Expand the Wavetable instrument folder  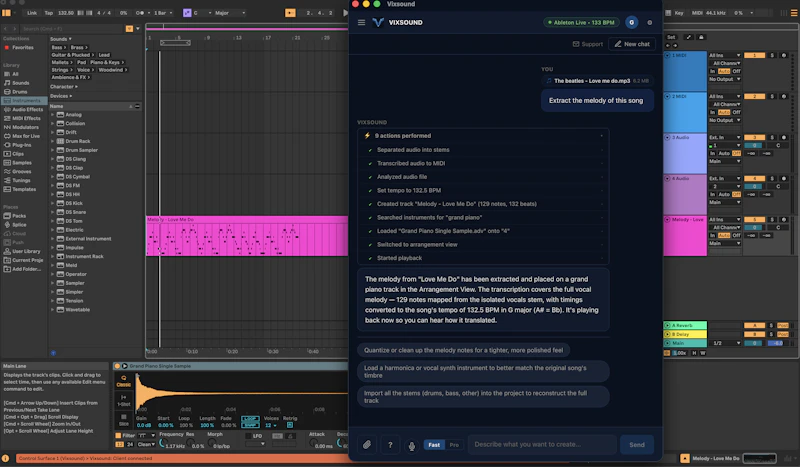(53, 310)
